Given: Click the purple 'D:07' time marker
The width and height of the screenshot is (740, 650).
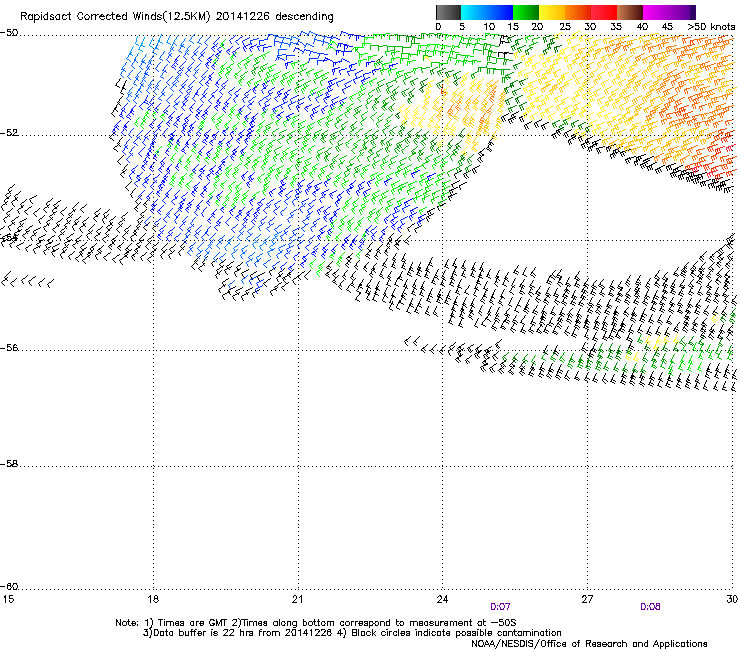Looking at the screenshot, I should click(x=500, y=607).
